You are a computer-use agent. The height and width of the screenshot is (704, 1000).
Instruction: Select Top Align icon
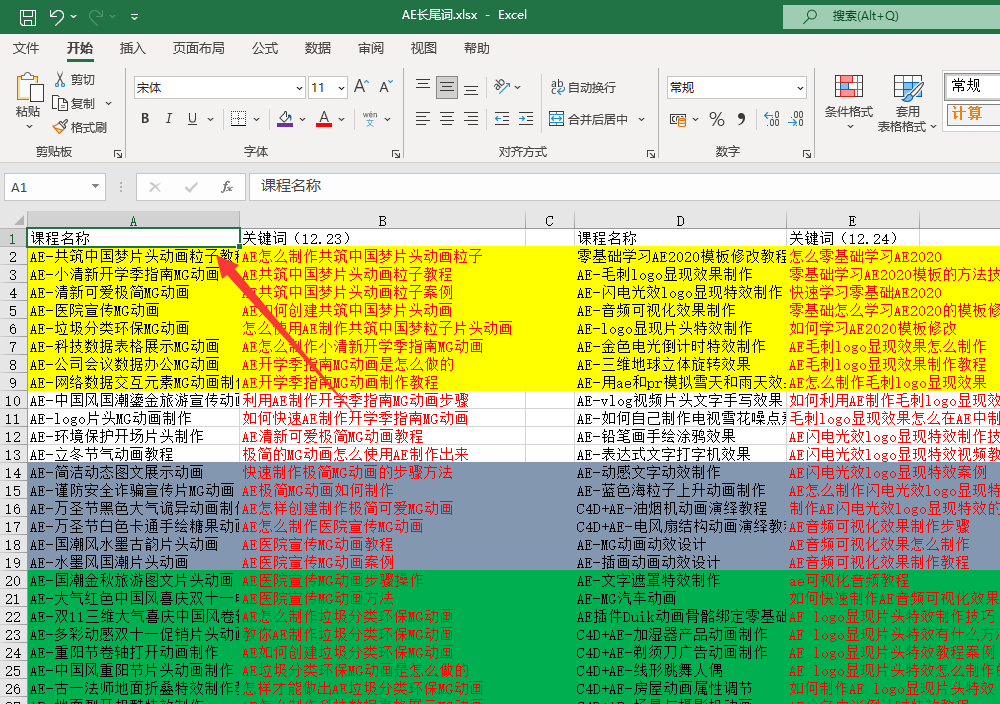click(x=423, y=86)
